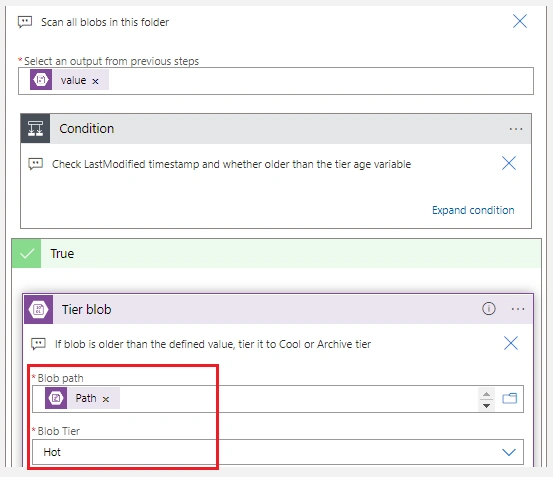Collapse the Condition header
The width and height of the screenshot is (553, 481).
point(276,128)
